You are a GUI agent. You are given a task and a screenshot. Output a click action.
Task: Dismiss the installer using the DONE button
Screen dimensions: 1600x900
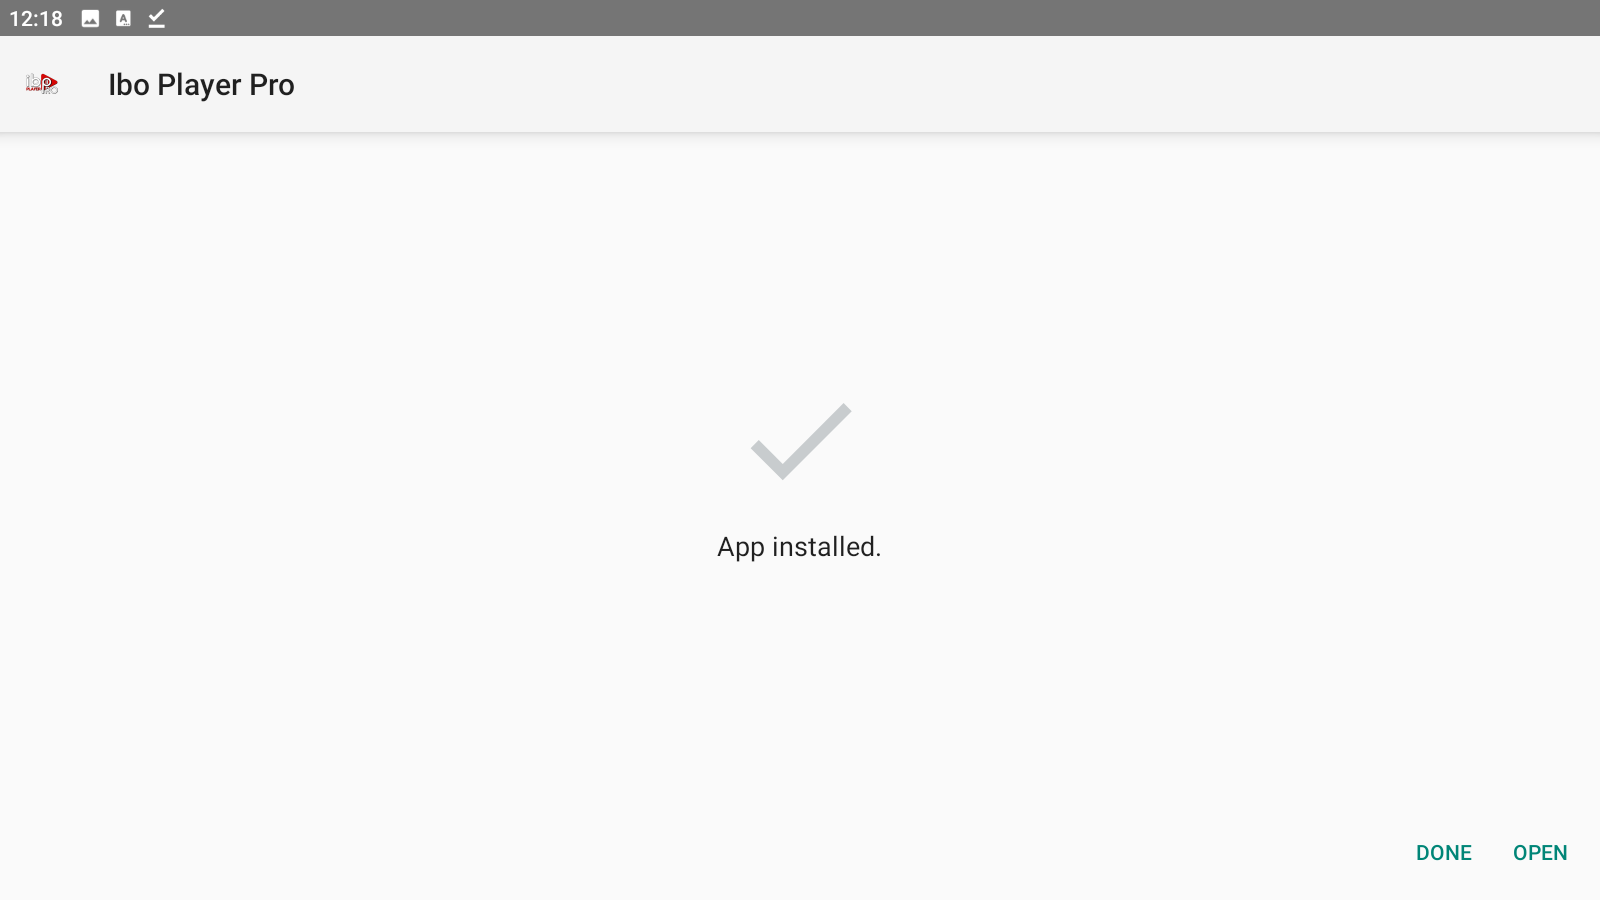click(x=1443, y=853)
